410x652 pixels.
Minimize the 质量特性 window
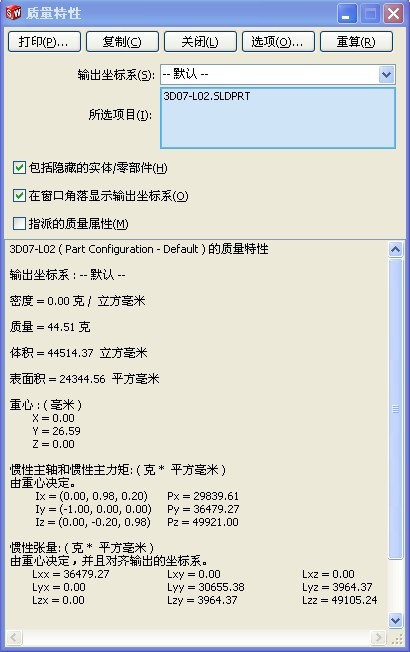point(347,14)
